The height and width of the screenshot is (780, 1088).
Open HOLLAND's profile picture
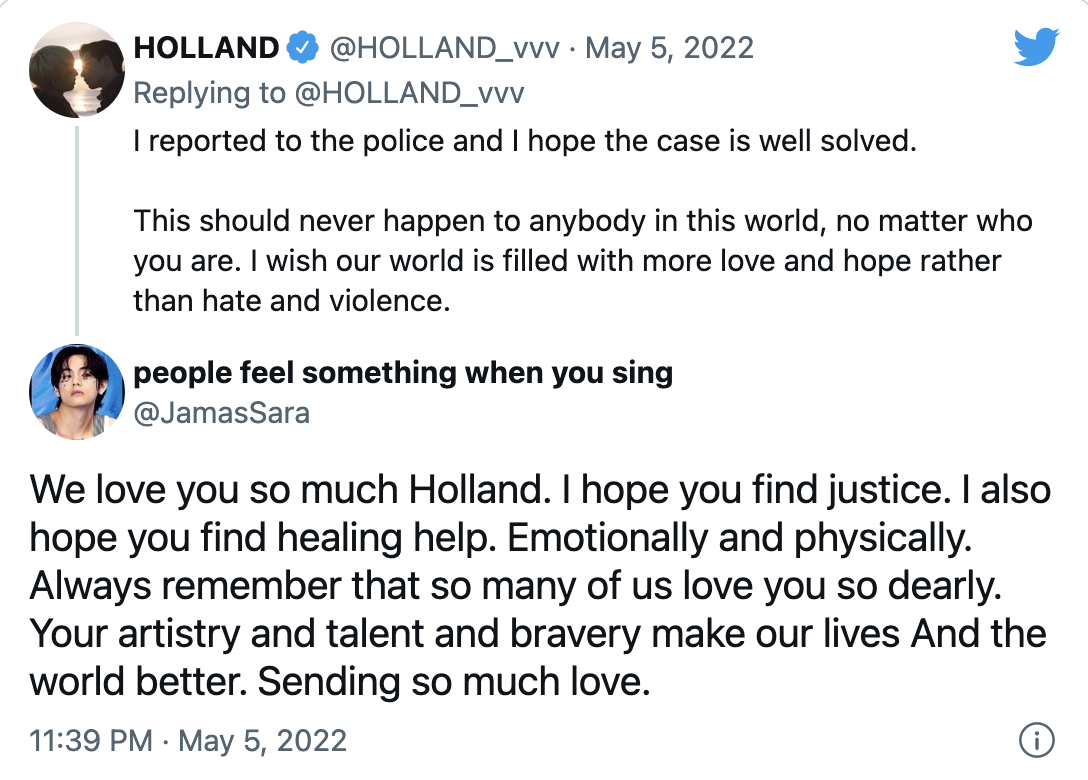click(x=76, y=70)
